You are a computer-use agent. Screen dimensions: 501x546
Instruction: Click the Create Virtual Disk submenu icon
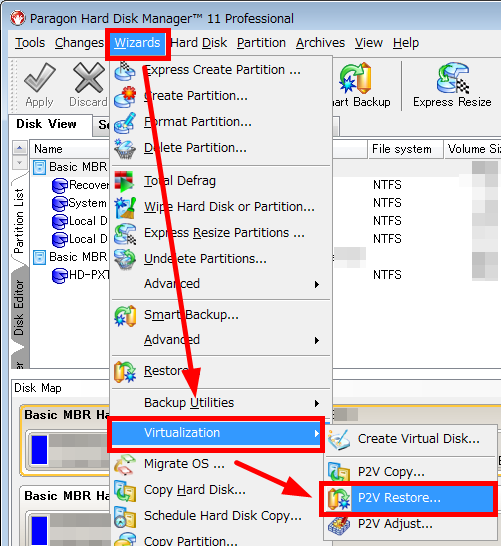[339, 439]
